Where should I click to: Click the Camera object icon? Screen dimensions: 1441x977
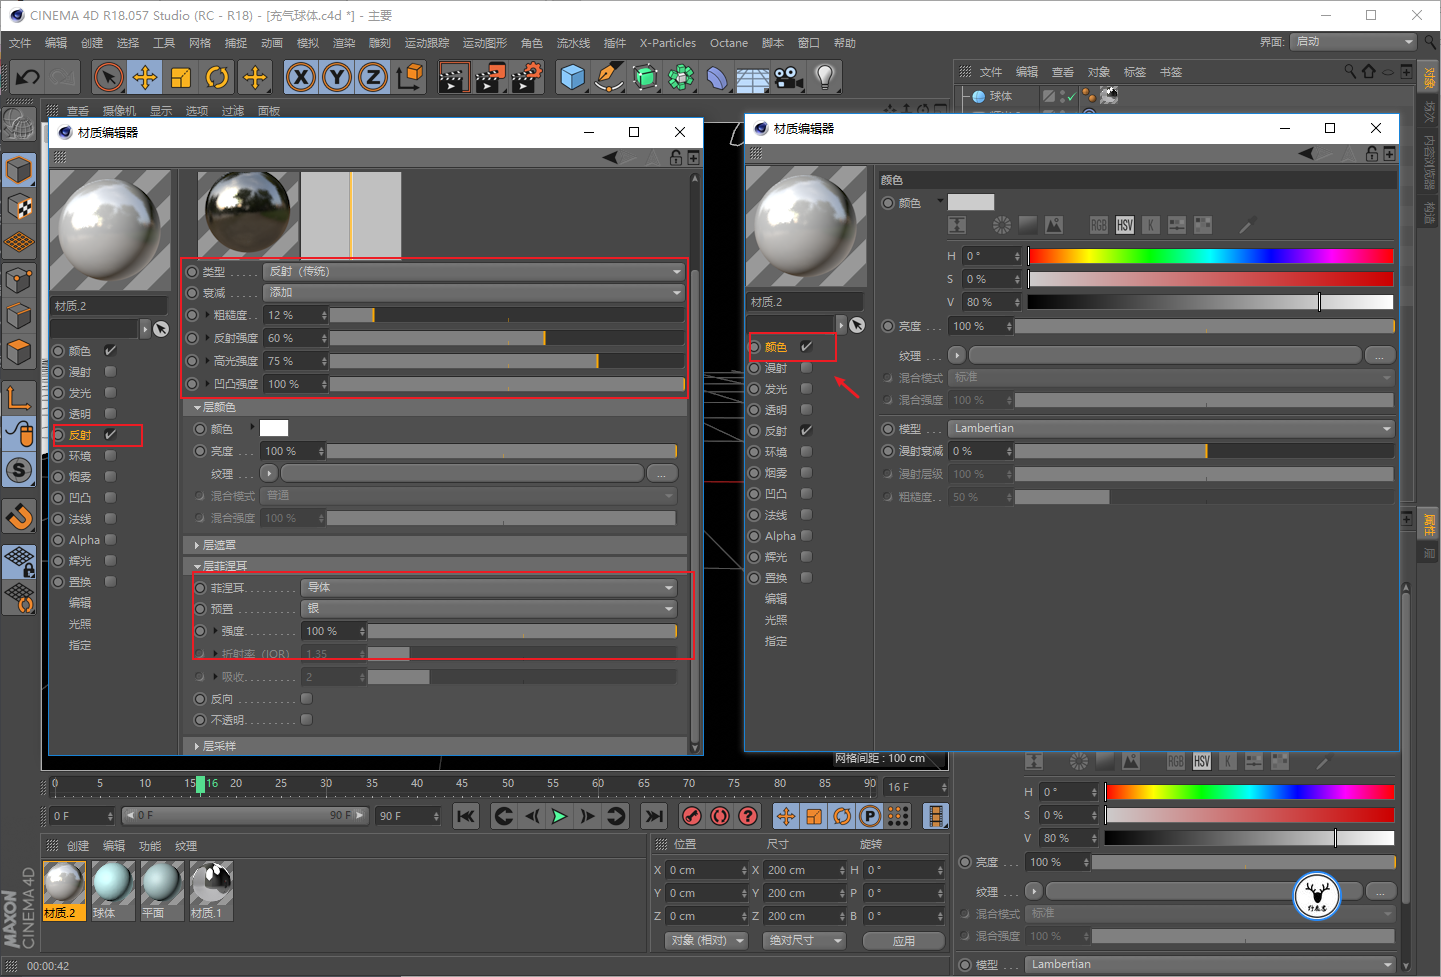click(789, 77)
